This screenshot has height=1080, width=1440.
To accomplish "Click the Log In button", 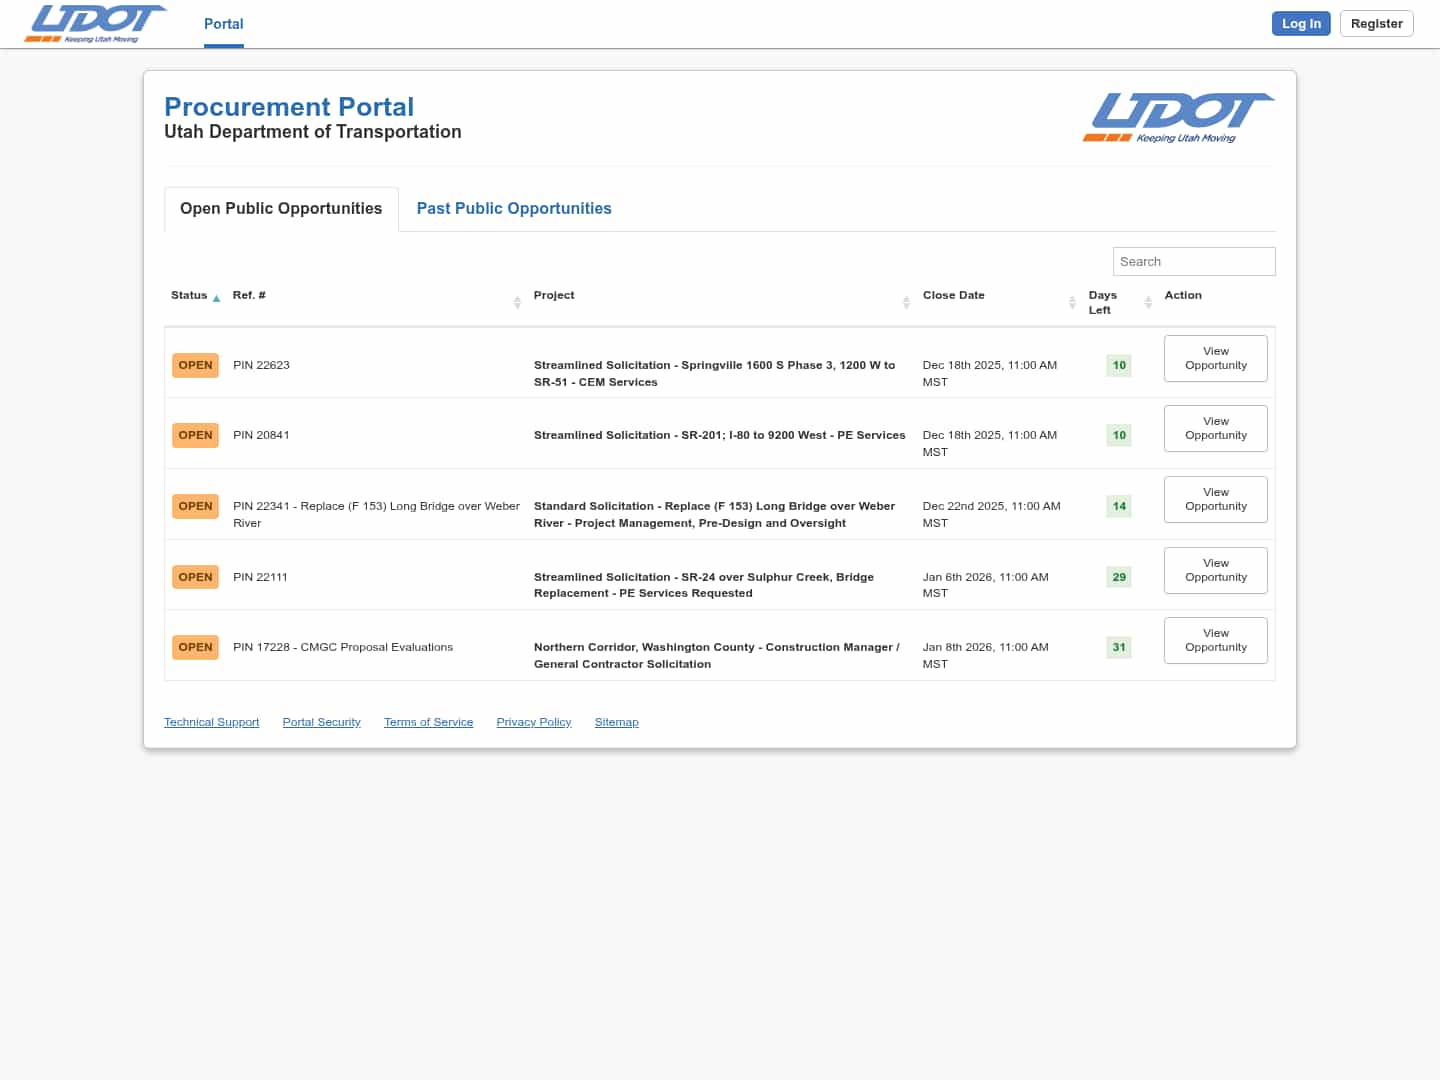I will (x=1301, y=24).
